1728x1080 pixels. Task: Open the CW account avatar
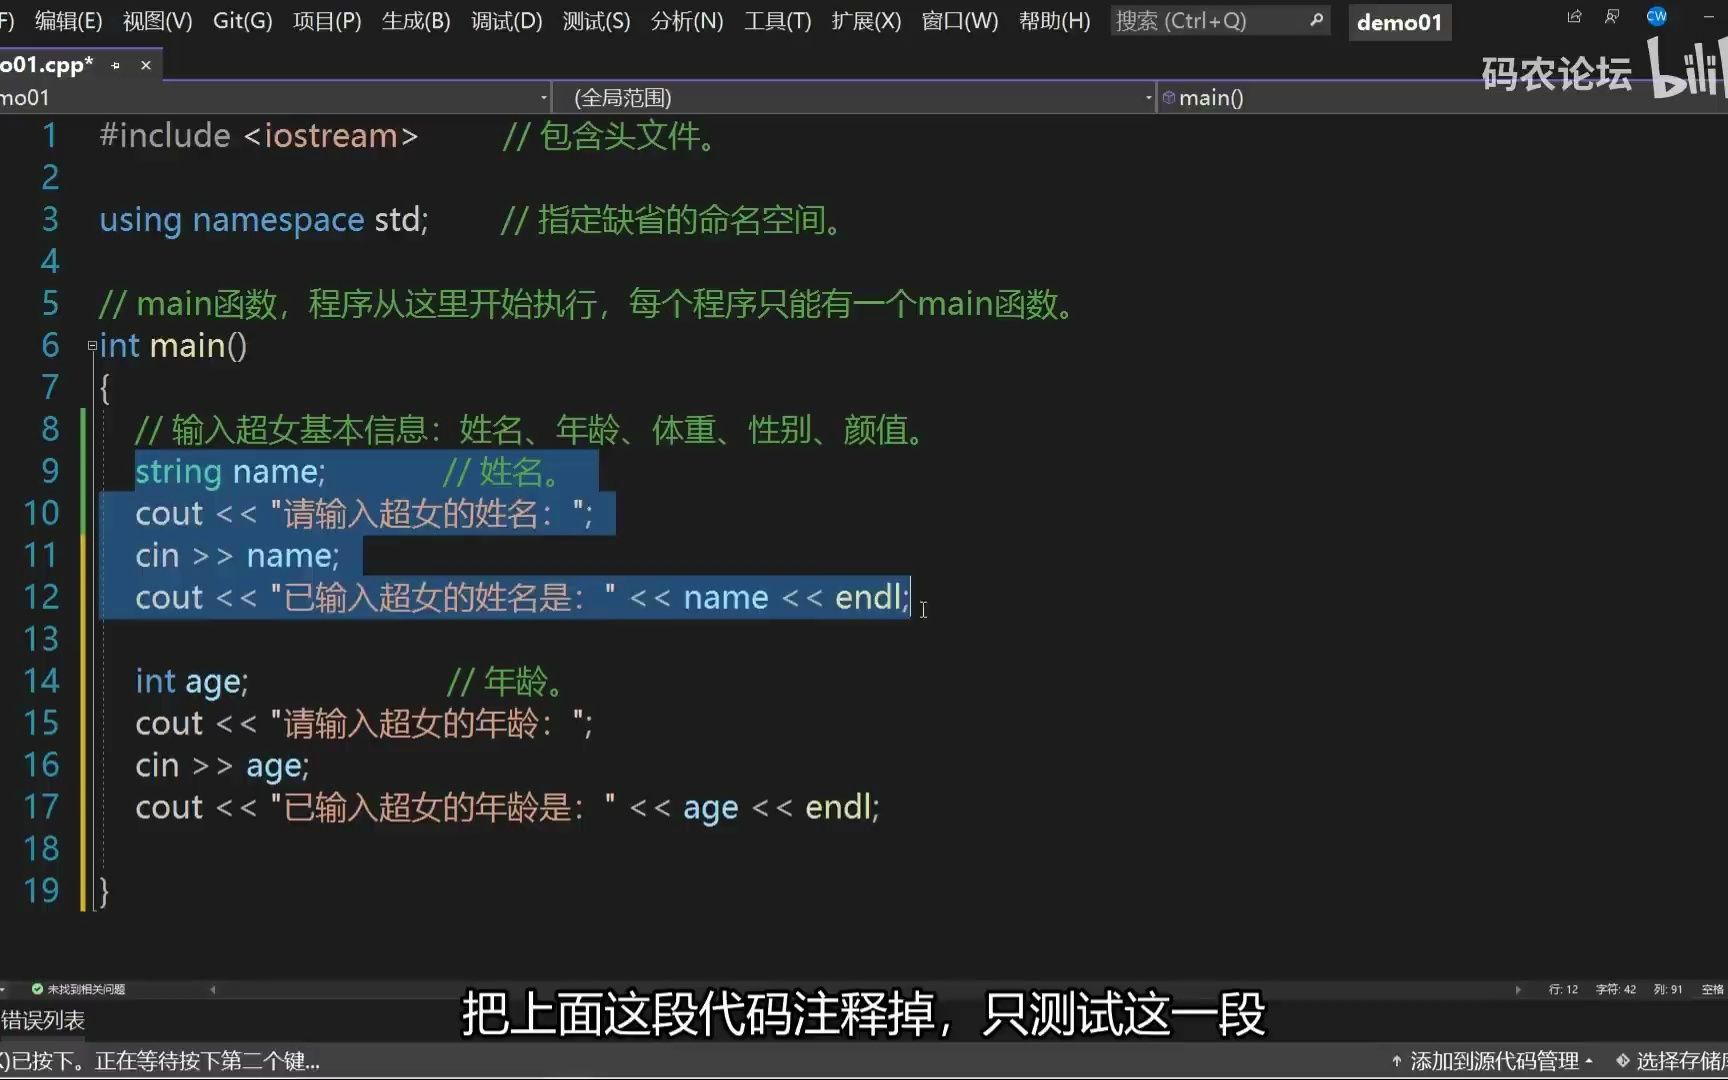[1657, 16]
